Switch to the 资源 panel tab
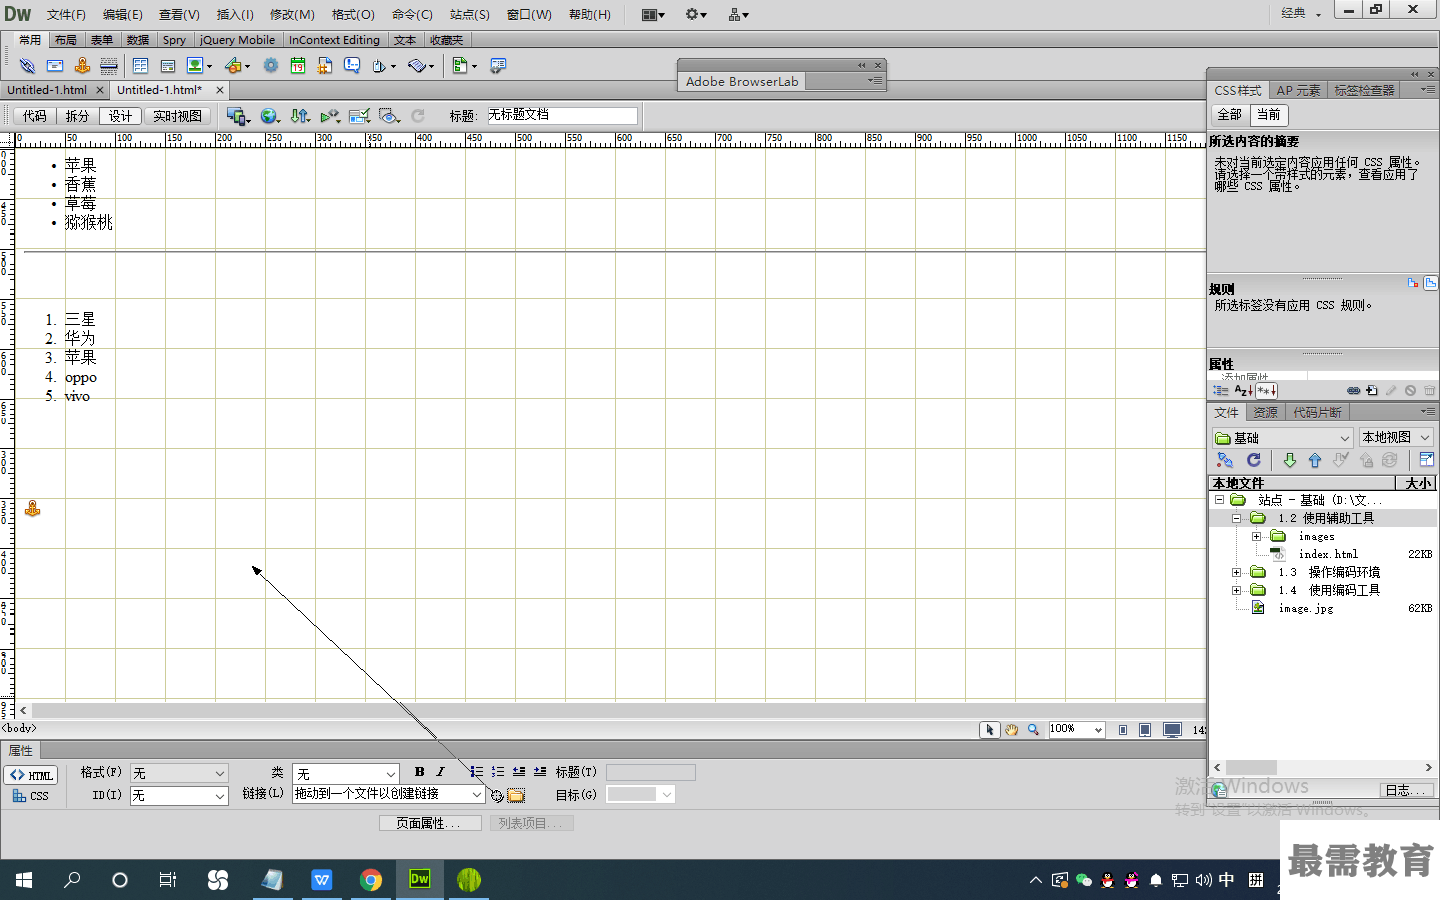The width and height of the screenshot is (1440, 900). [x=1265, y=412]
